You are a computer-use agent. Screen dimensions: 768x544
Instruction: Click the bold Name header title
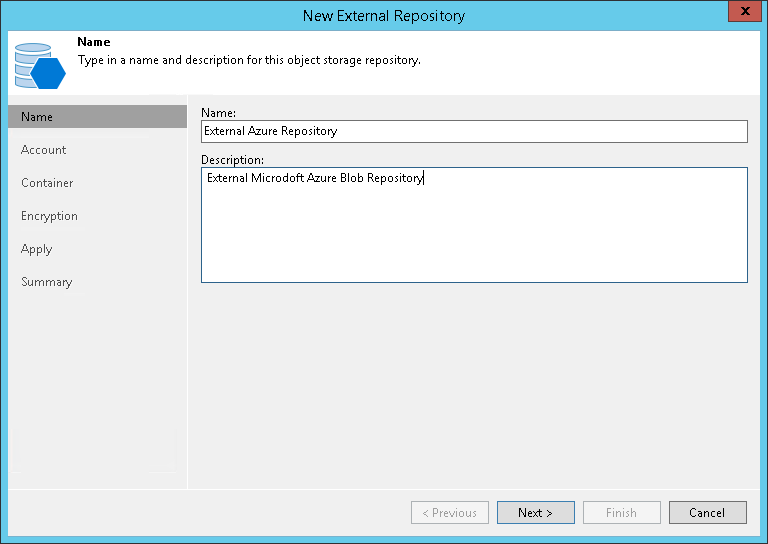(x=94, y=43)
